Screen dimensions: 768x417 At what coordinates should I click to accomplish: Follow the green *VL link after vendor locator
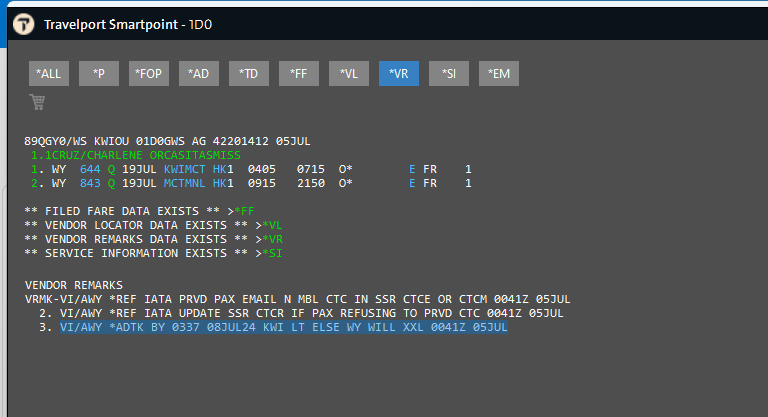click(272, 225)
